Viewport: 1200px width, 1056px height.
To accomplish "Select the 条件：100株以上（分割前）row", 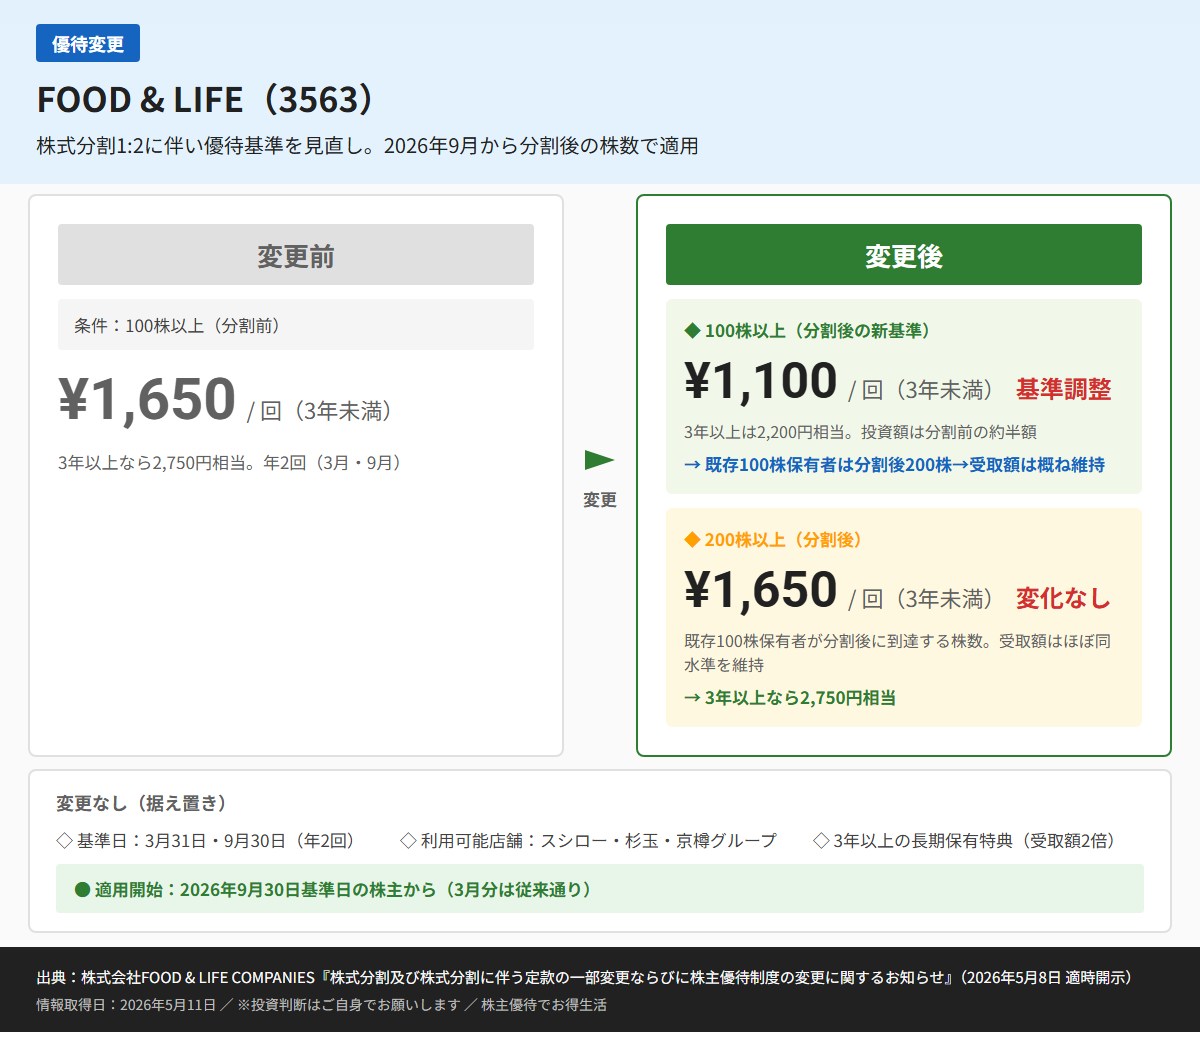I will (296, 325).
